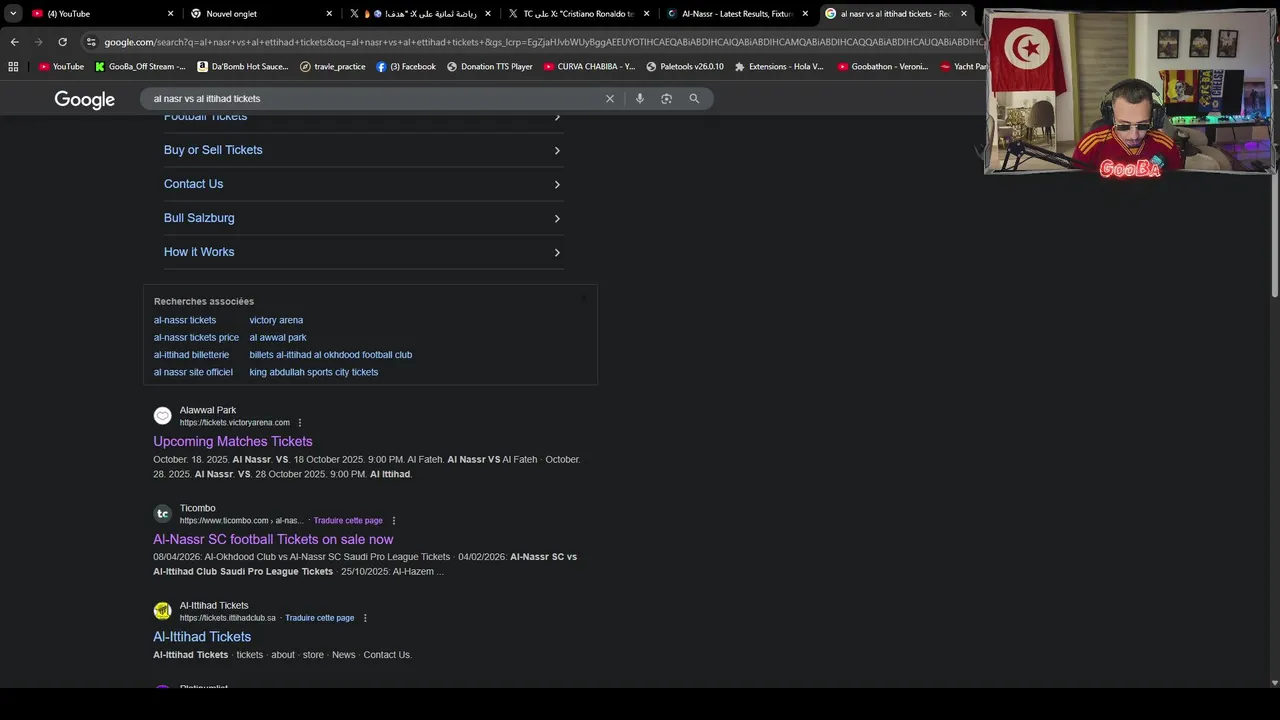Open the GooBa_Off Stream bookmark

[140, 67]
